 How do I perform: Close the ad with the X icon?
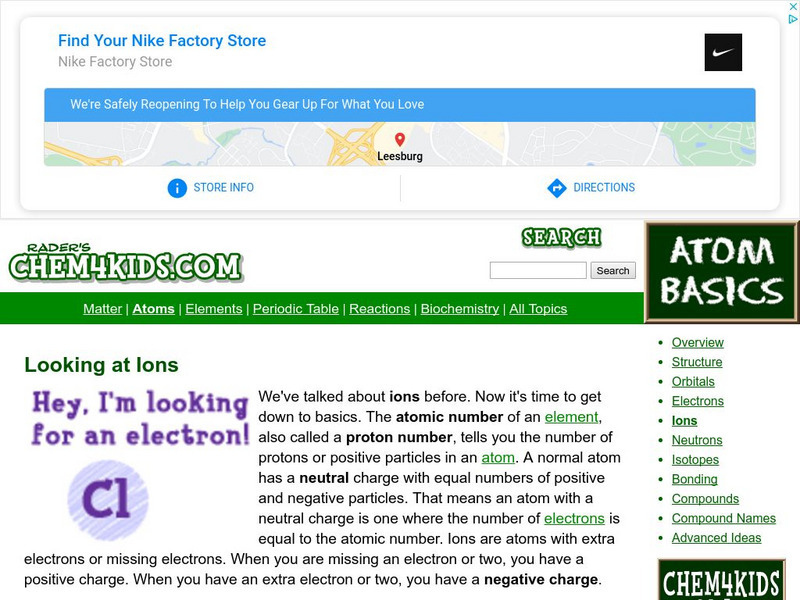(x=793, y=7)
